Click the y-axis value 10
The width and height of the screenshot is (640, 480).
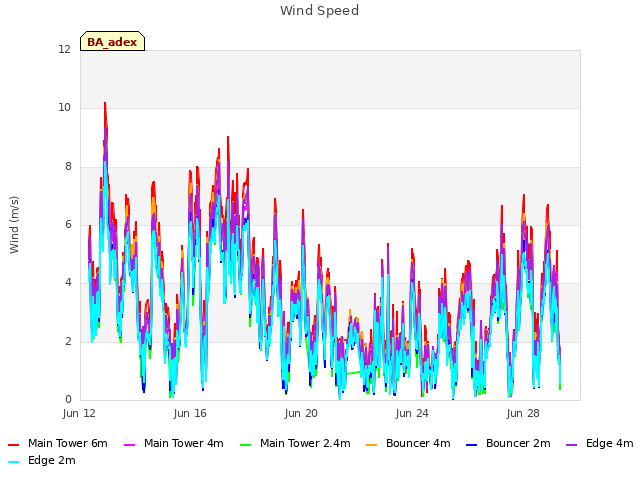point(64,108)
